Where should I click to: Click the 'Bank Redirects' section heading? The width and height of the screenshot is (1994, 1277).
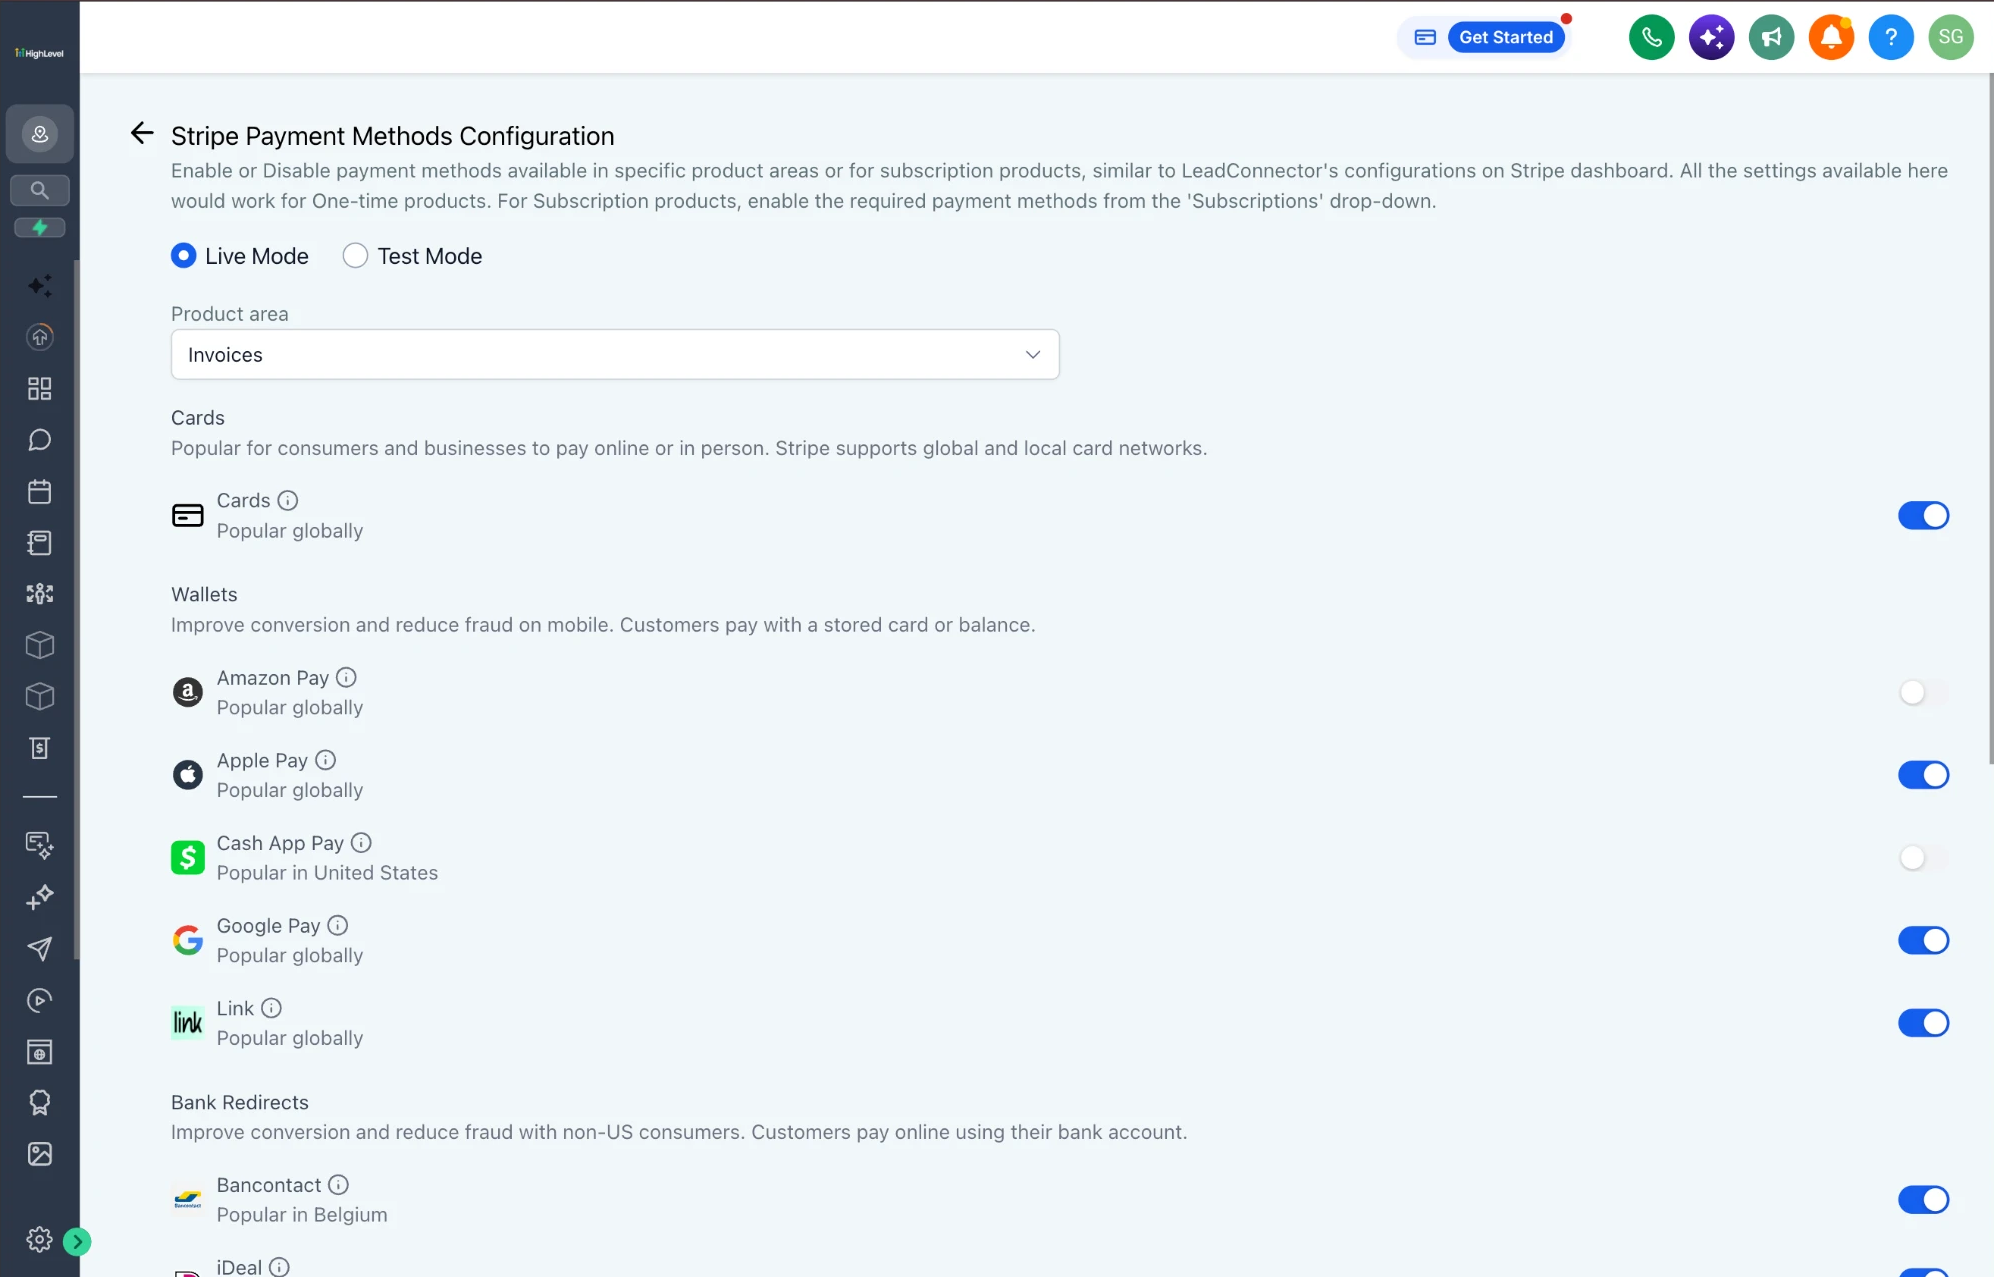coord(240,1103)
